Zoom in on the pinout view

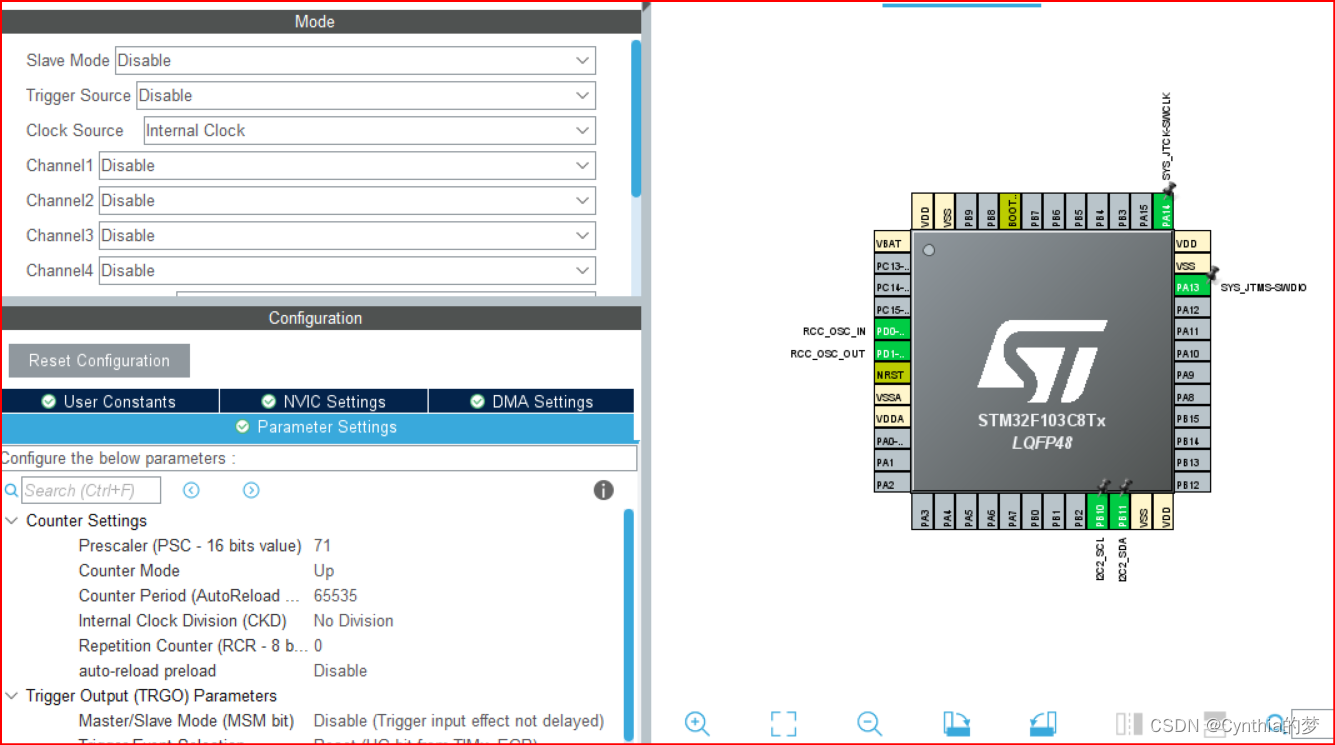click(x=697, y=723)
